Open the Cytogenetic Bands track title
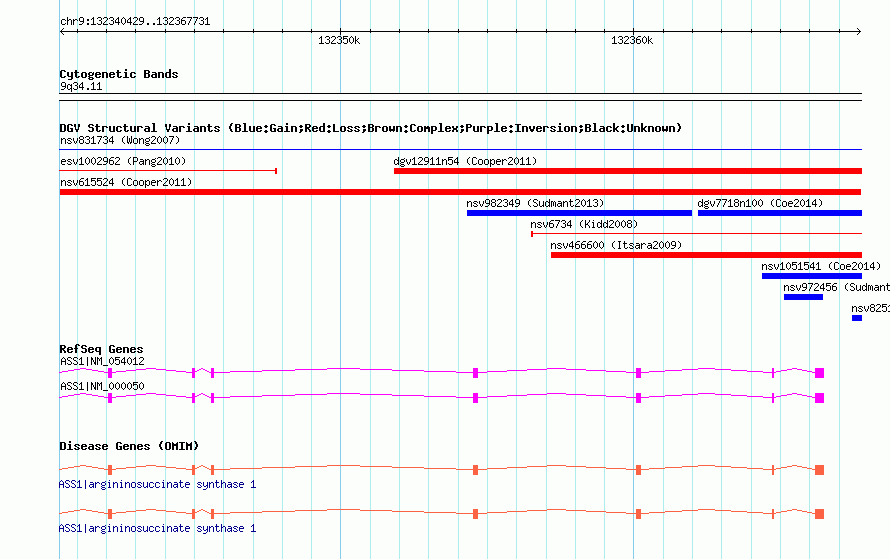The height and width of the screenshot is (559, 890). coord(119,74)
